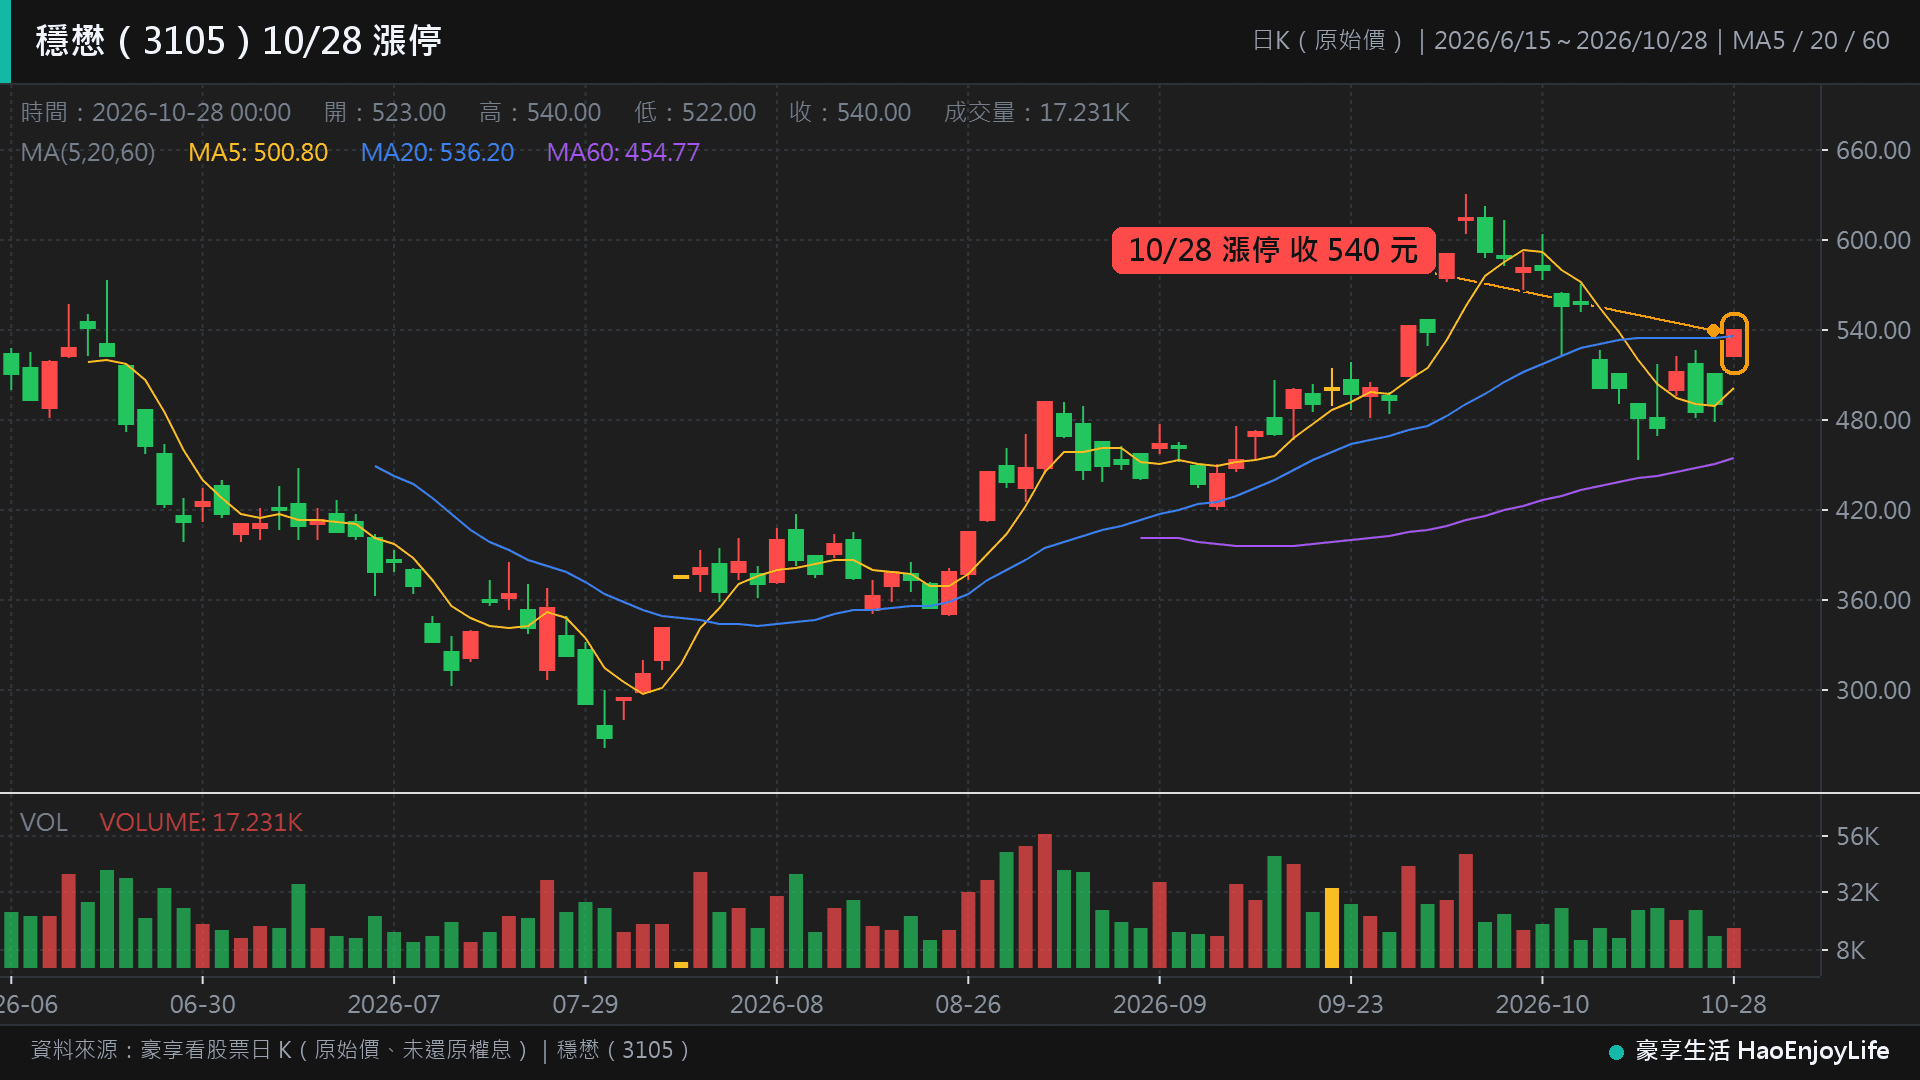Click the 2026-07 date axis label
This screenshot has height=1080, width=1920.
click(394, 1005)
